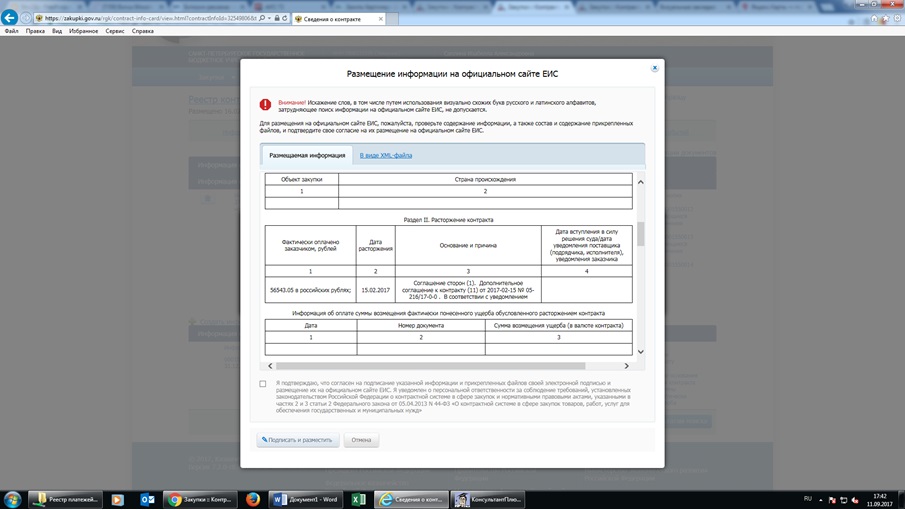Click the 'Основание и причина' column header
This screenshot has height=510, width=905.
pyautogui.click(x=468, y=245)
